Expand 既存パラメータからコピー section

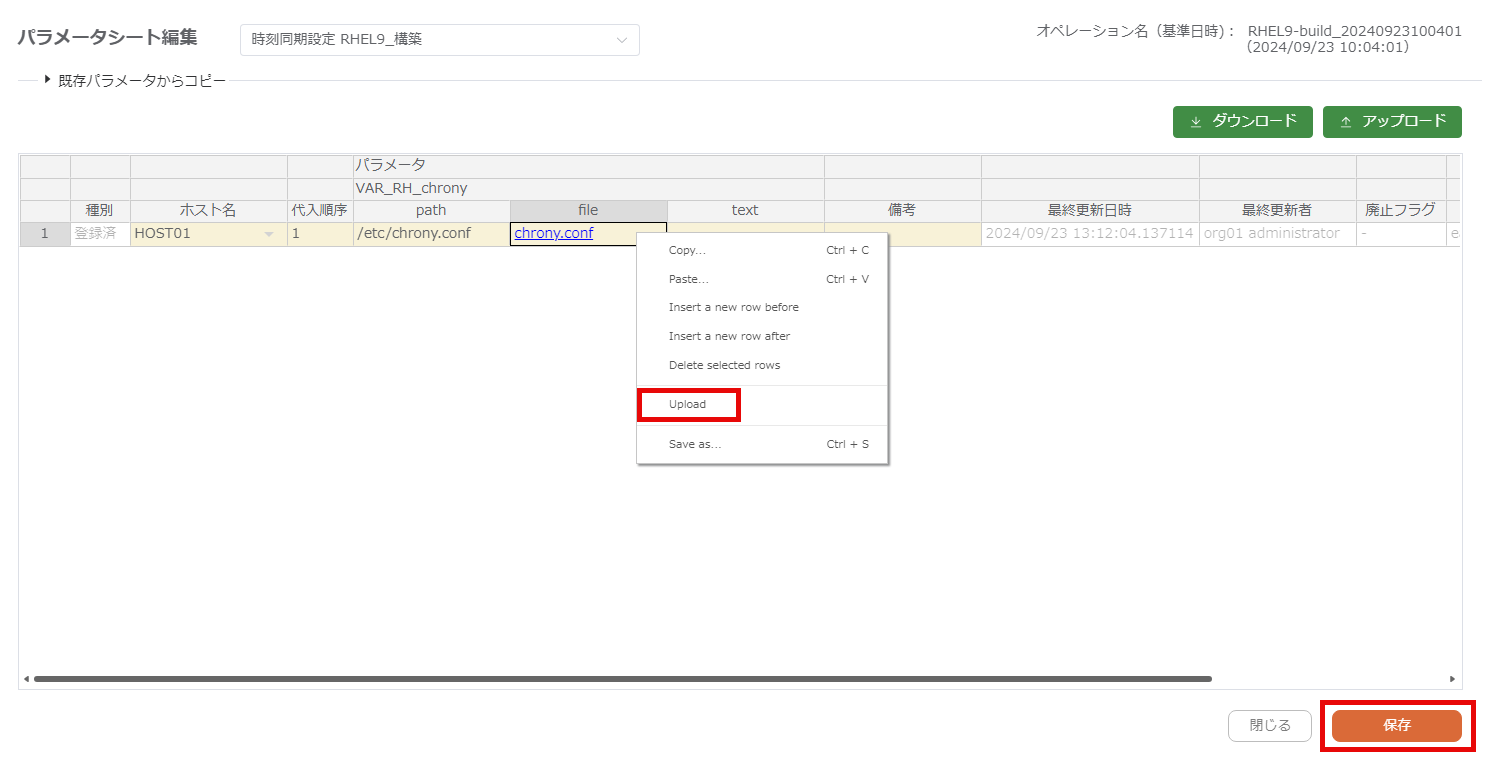[x=135, y=80]
